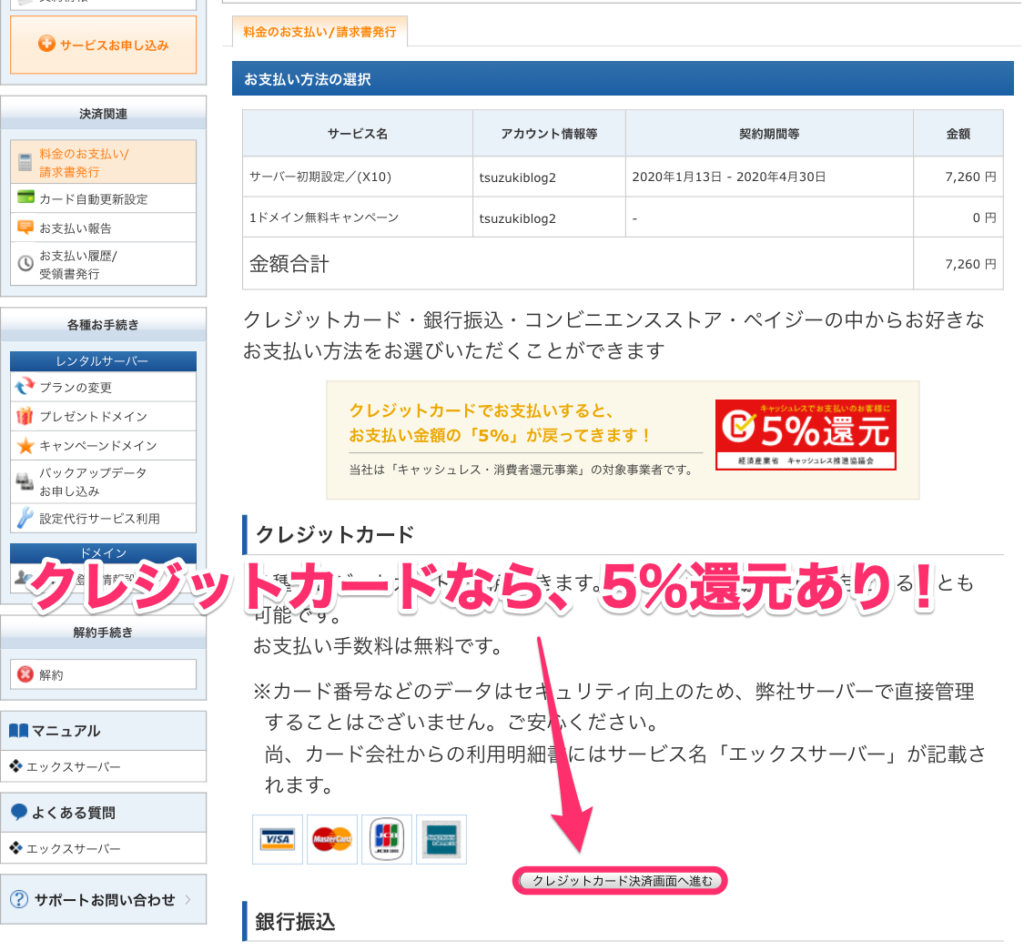This screenshot has width=1024, height=951.
Task: Open the 料金のお支払い/請求書発行 tab
Action: [x=319, y=31]
